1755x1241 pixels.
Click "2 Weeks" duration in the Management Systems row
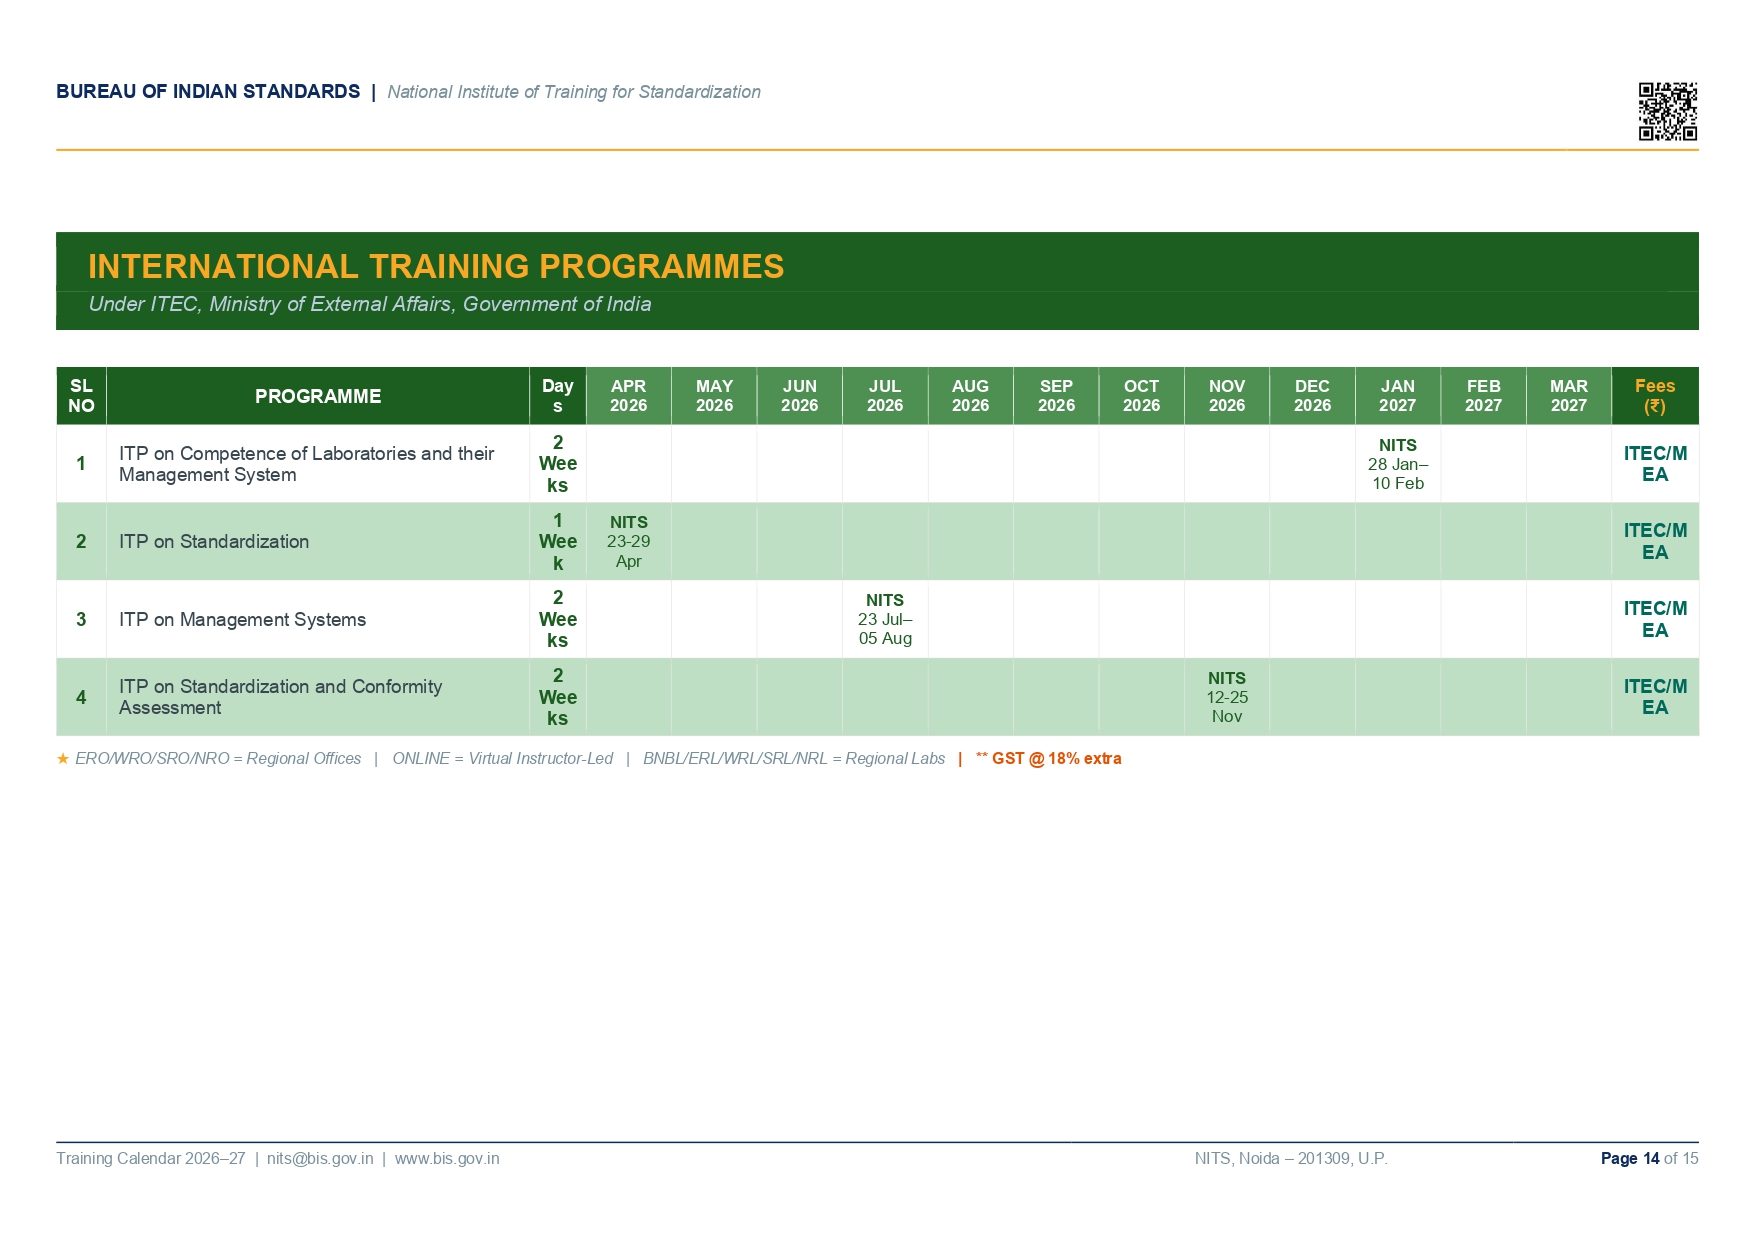[x=558, y=619]
